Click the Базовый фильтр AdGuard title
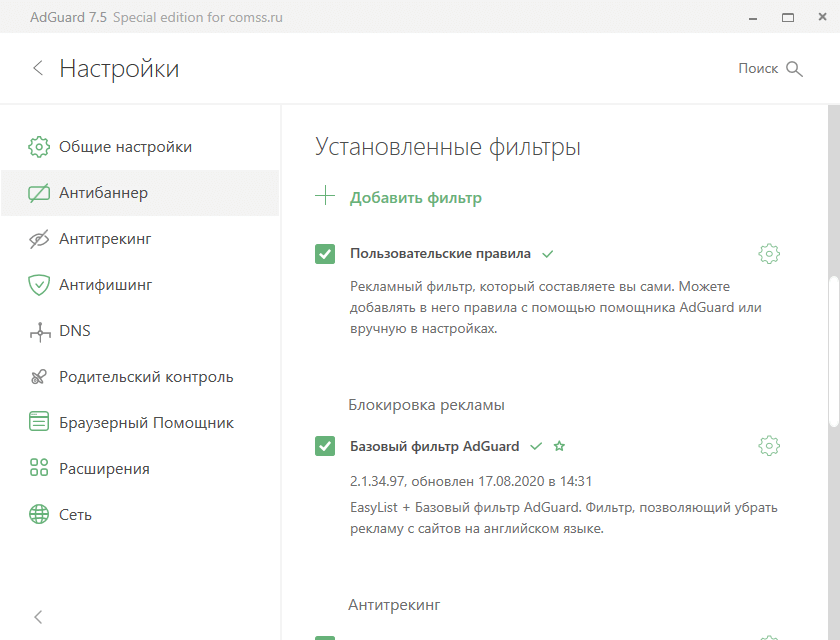840x640 pixels. [x=434, y=446]
